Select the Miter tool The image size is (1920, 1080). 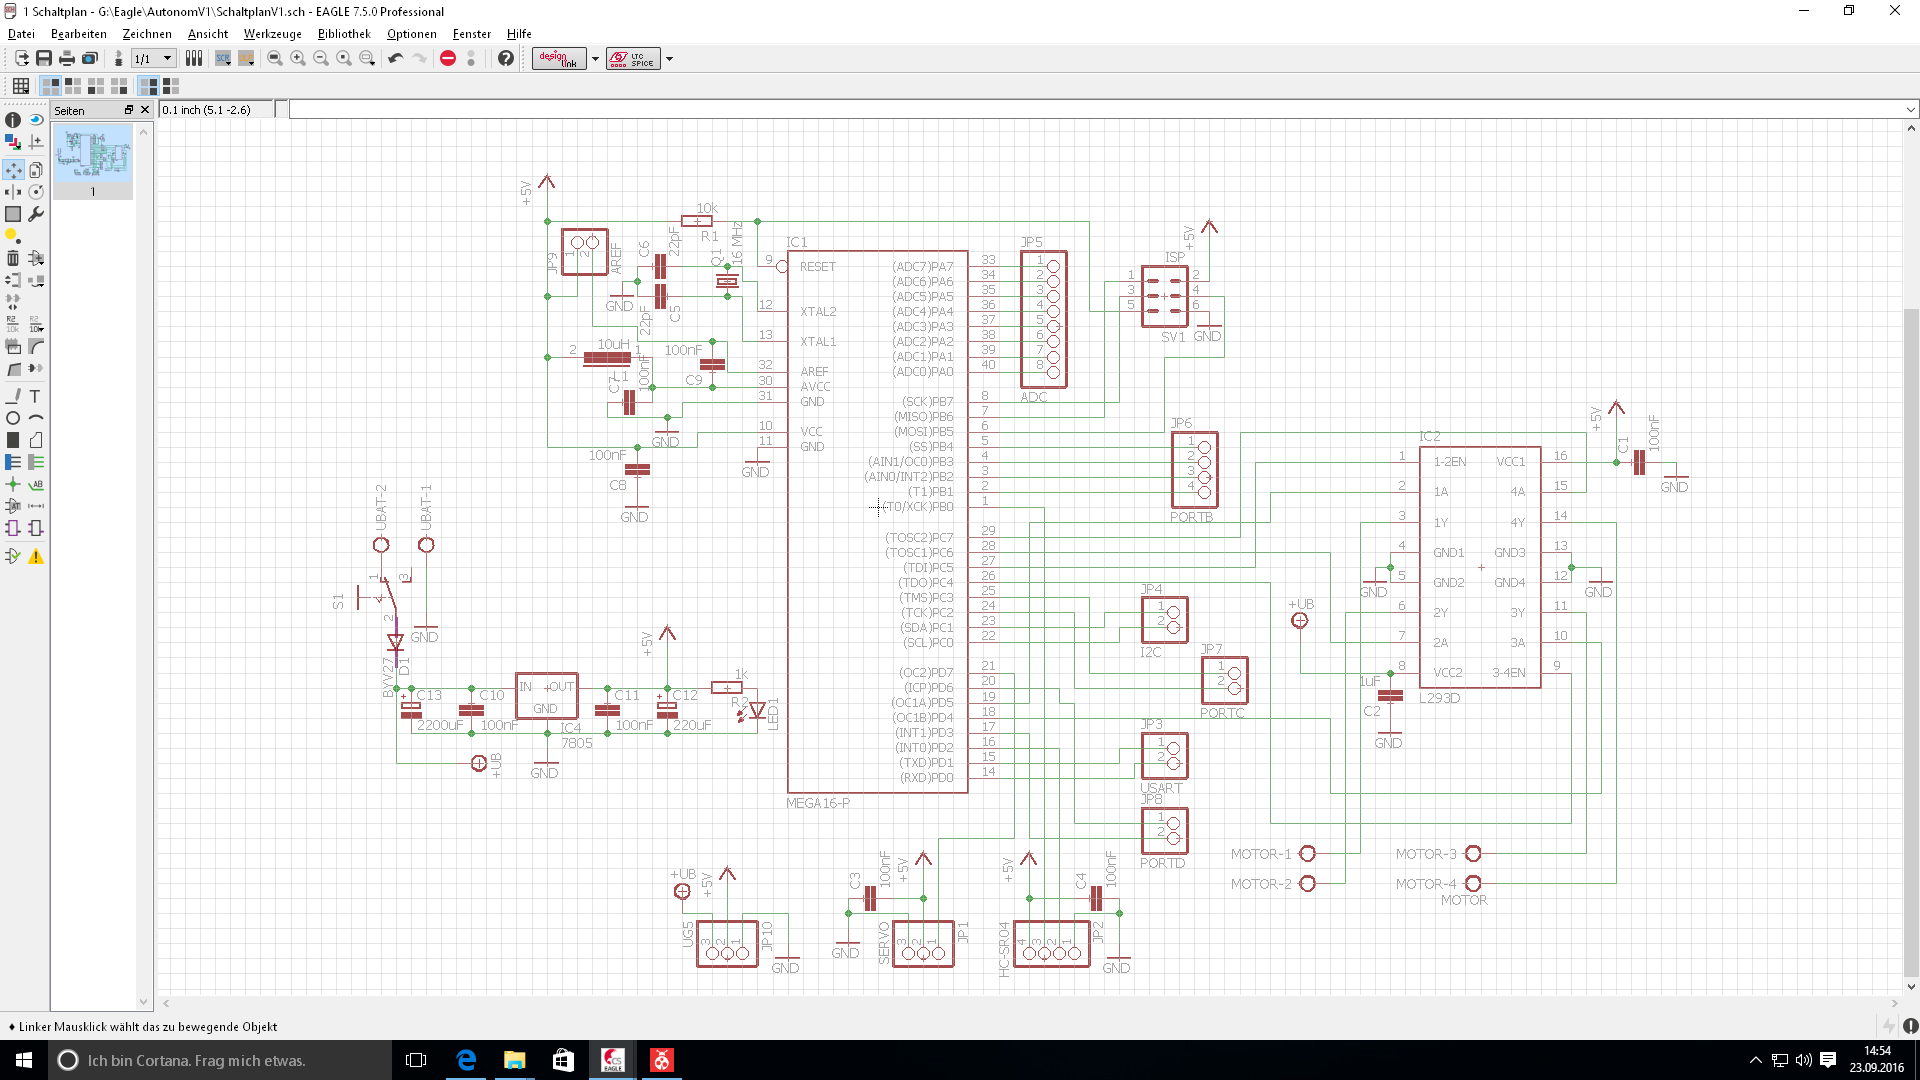[36, 346]
